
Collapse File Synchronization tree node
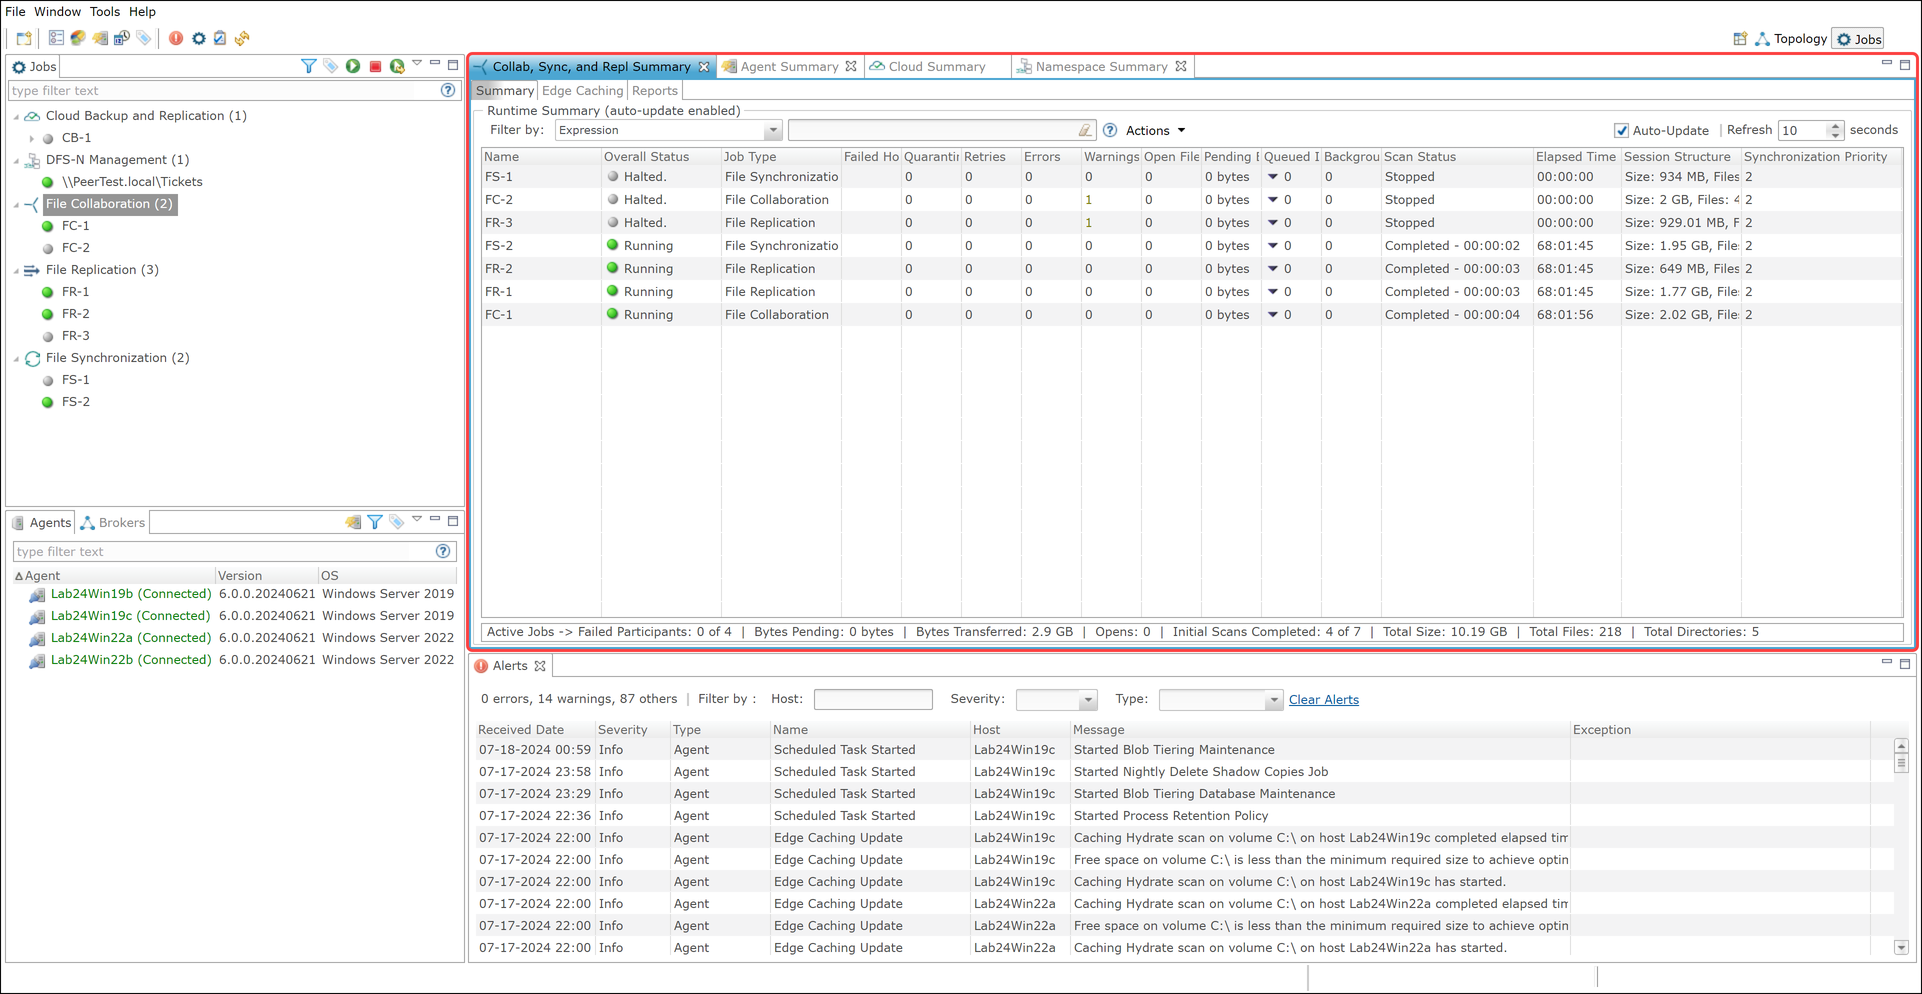pyautogui.click(x=17, y=358)
